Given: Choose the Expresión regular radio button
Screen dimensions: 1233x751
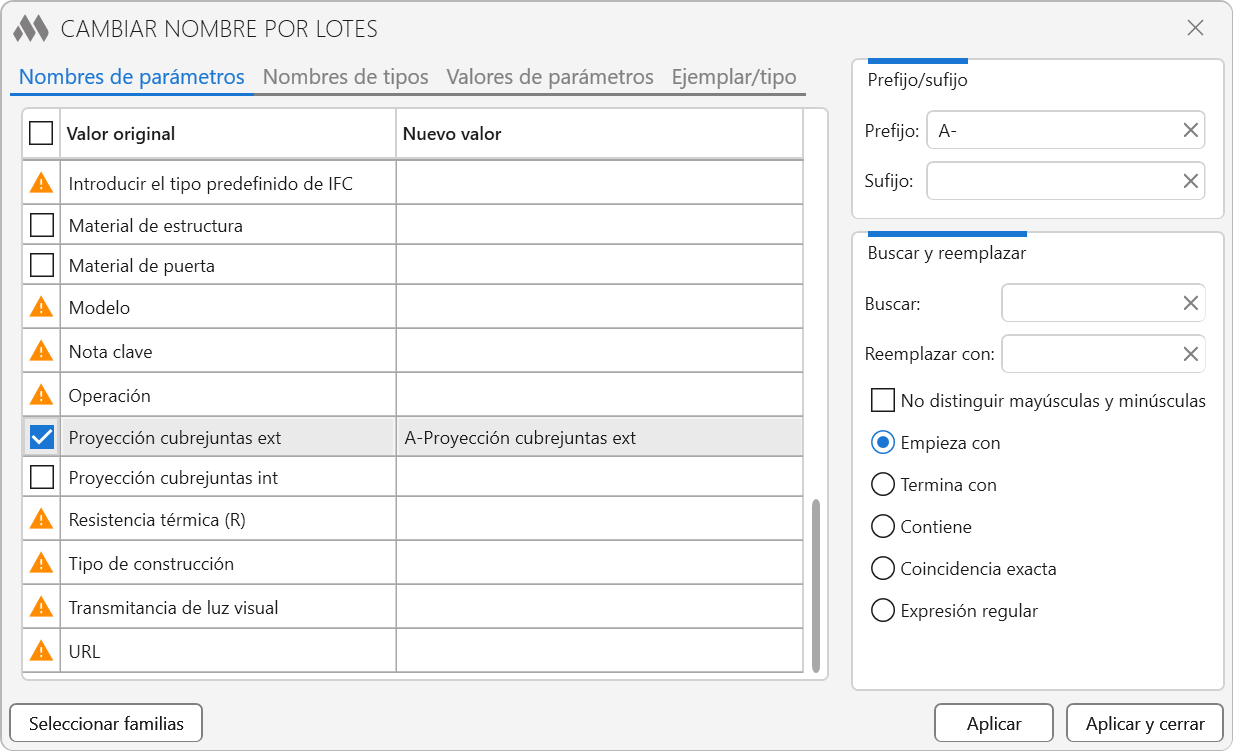Looking at the screenshot, I should (883, 611).
